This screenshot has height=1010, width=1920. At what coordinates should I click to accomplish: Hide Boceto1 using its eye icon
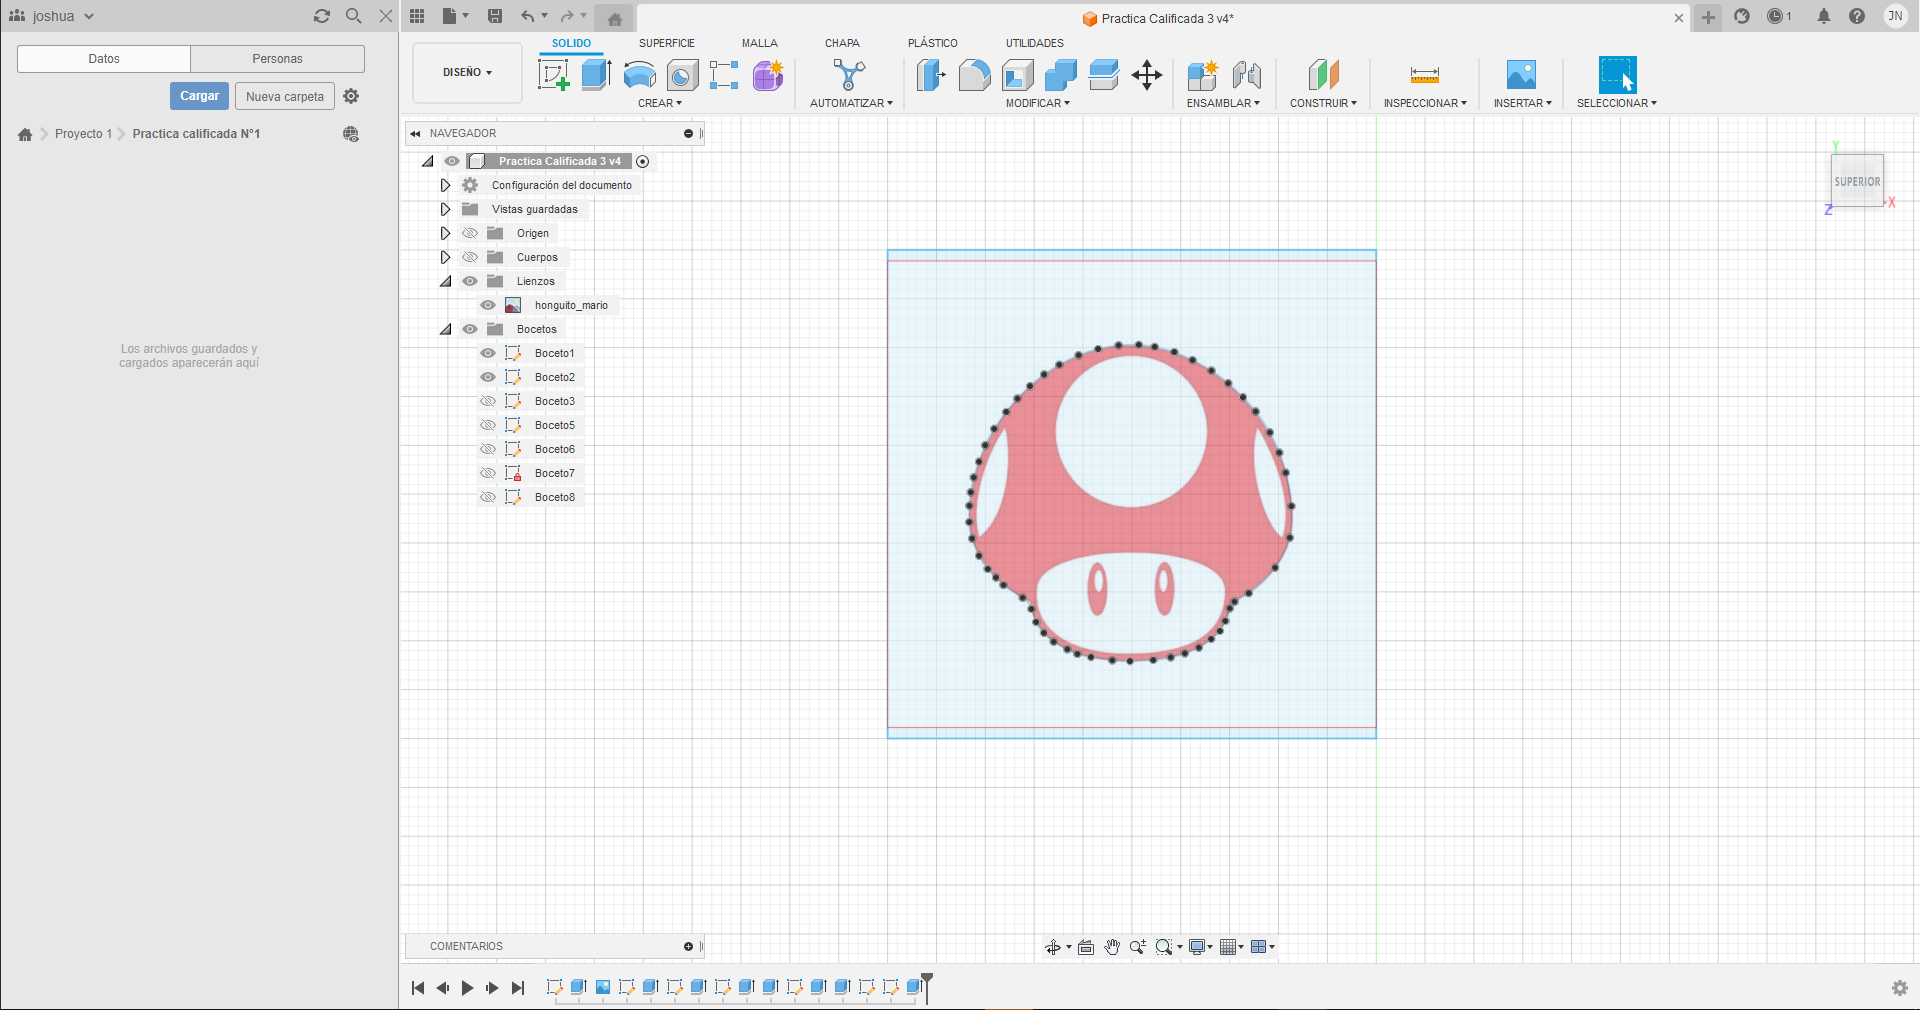(x=488, y=353)
